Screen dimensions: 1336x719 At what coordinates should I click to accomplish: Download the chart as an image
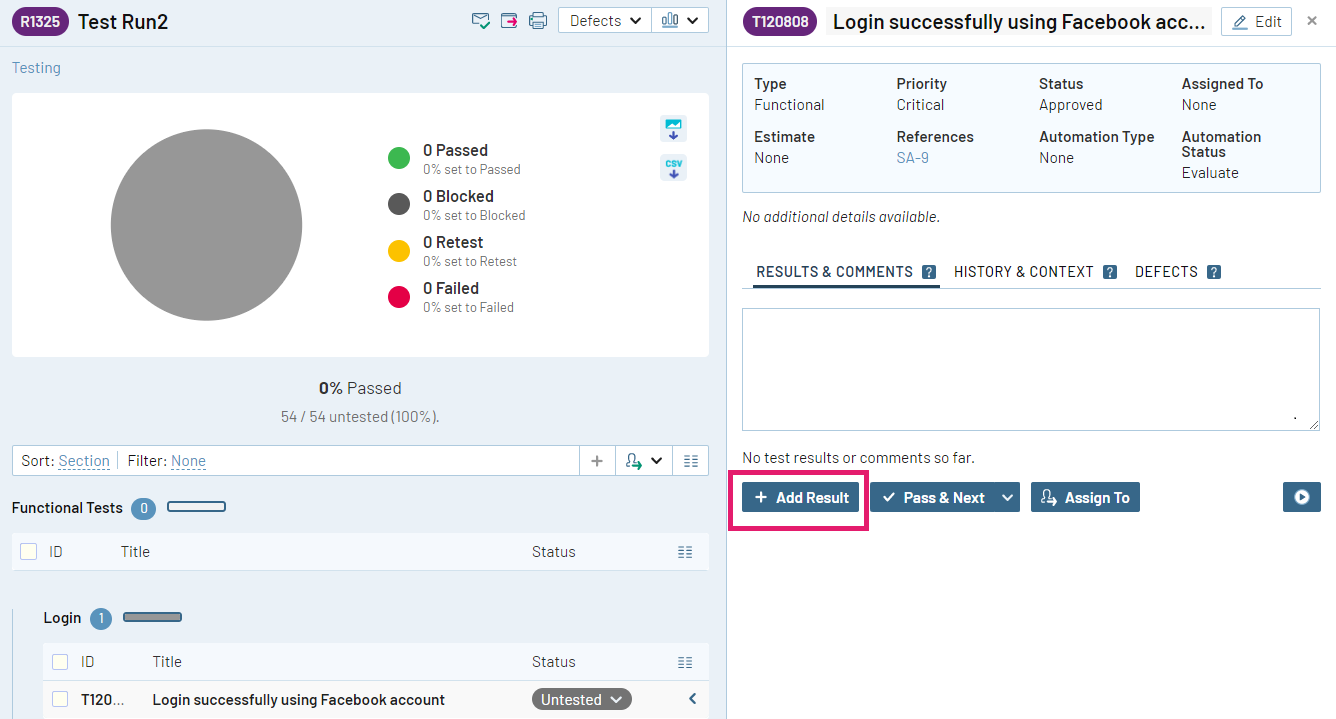coord(673,128)
